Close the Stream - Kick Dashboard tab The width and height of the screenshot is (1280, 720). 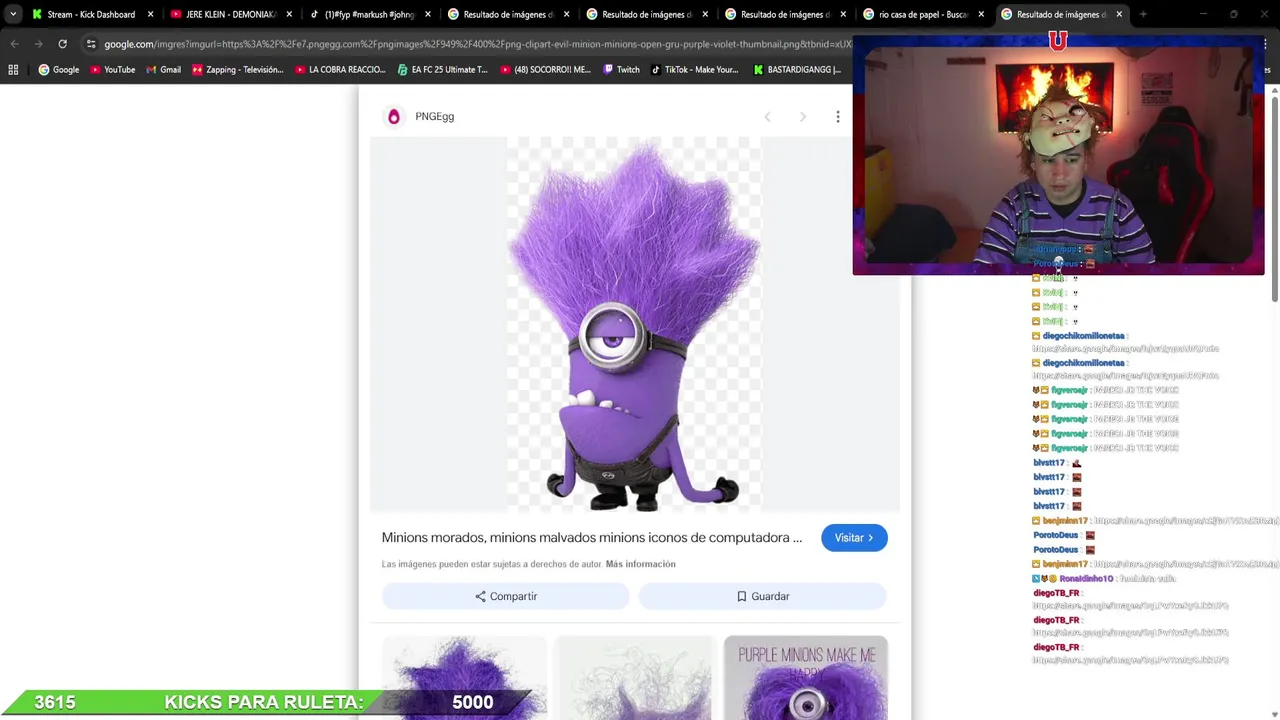(150, 14)
